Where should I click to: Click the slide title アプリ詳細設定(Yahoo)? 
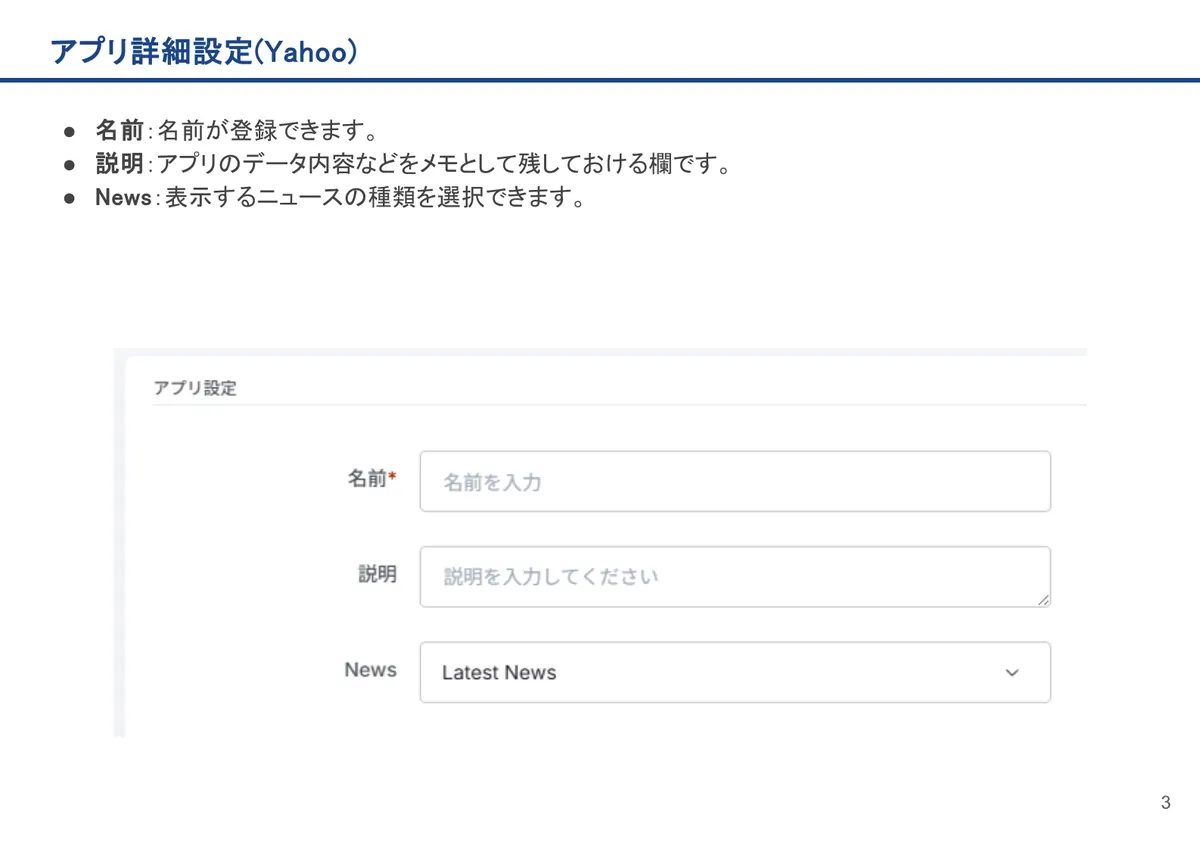coord(204,52)
